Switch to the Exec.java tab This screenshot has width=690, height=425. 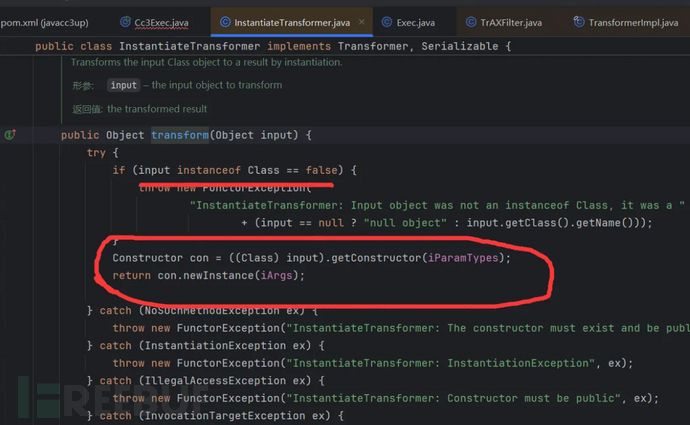(412, 21)
